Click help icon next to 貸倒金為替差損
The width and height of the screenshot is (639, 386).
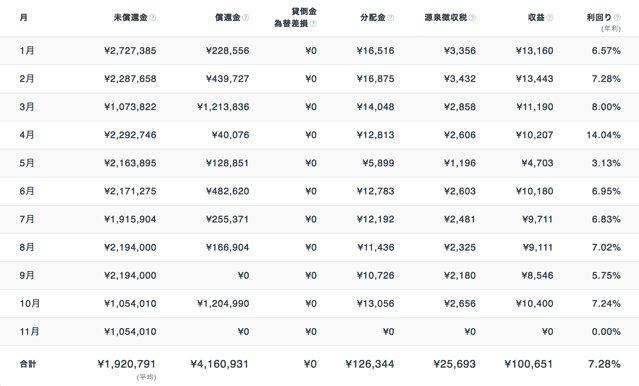point(313,24)
